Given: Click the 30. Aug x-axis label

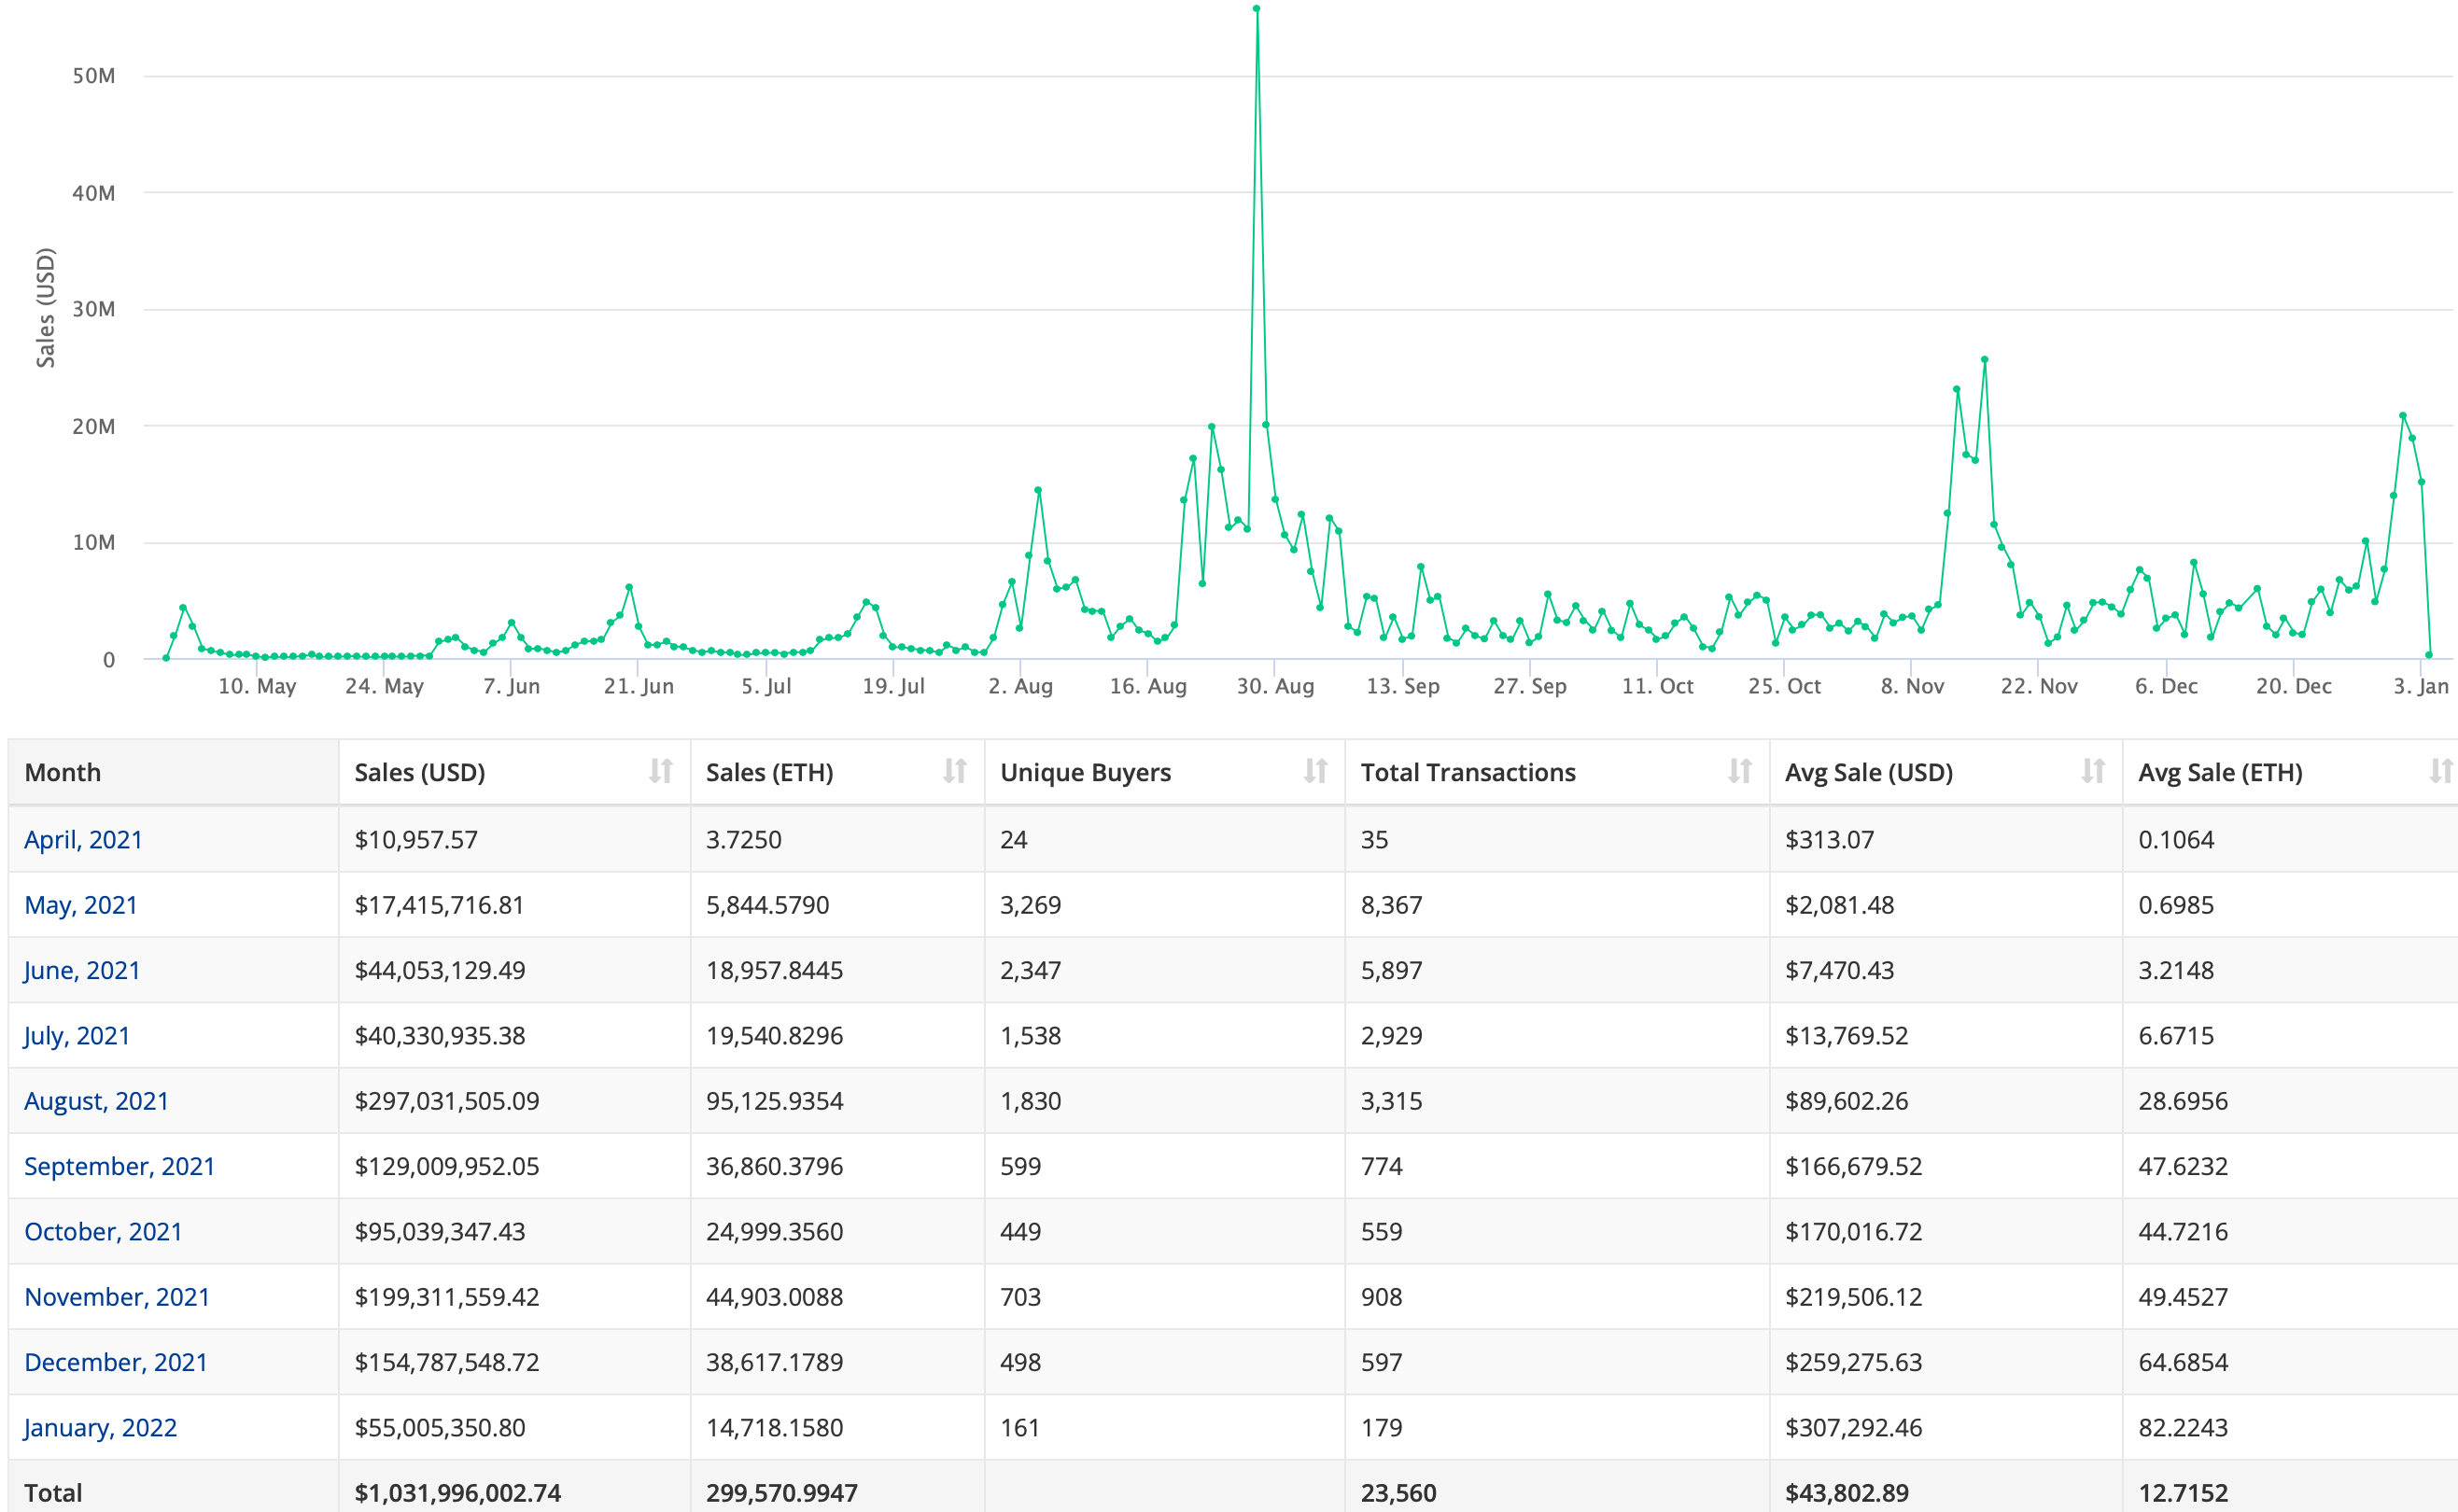Looking at the screenshot, I should (1275, 686).
